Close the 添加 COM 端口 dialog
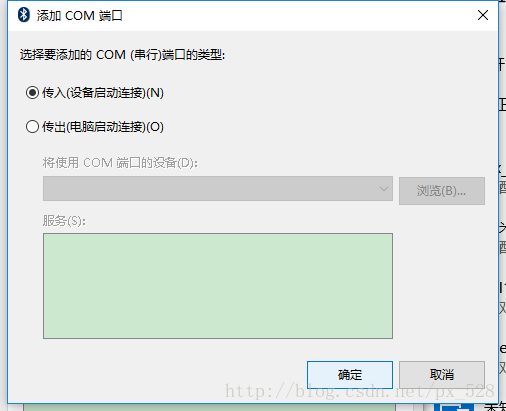 point(483,15)
